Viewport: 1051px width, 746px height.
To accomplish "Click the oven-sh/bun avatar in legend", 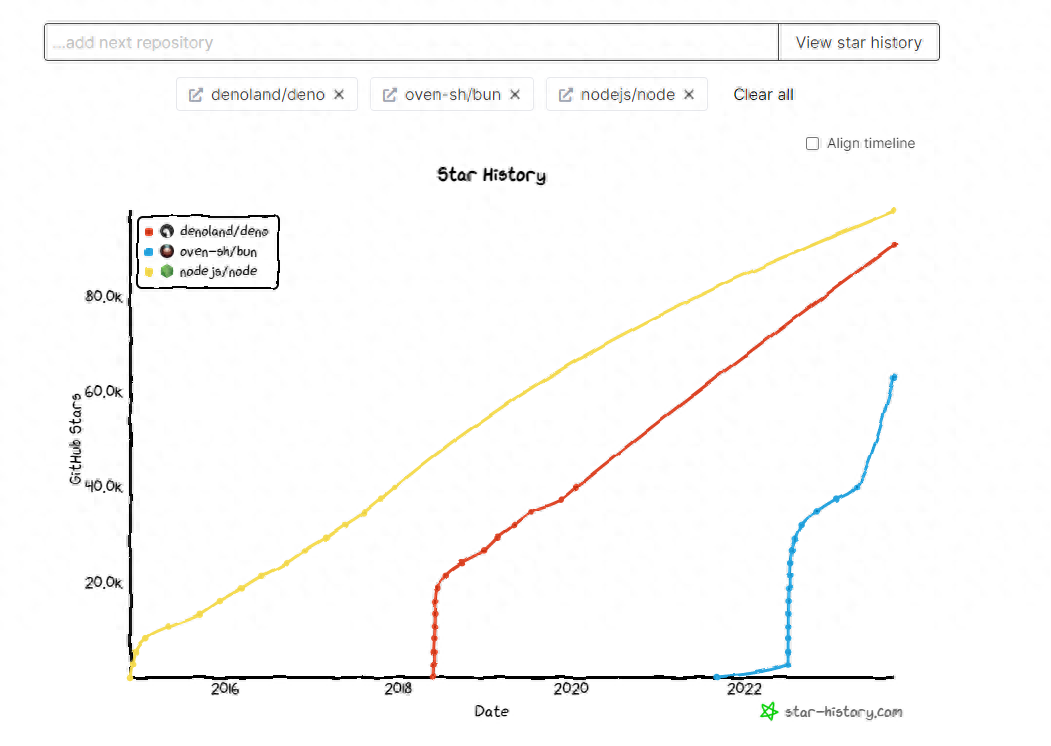I will (167, 251).
